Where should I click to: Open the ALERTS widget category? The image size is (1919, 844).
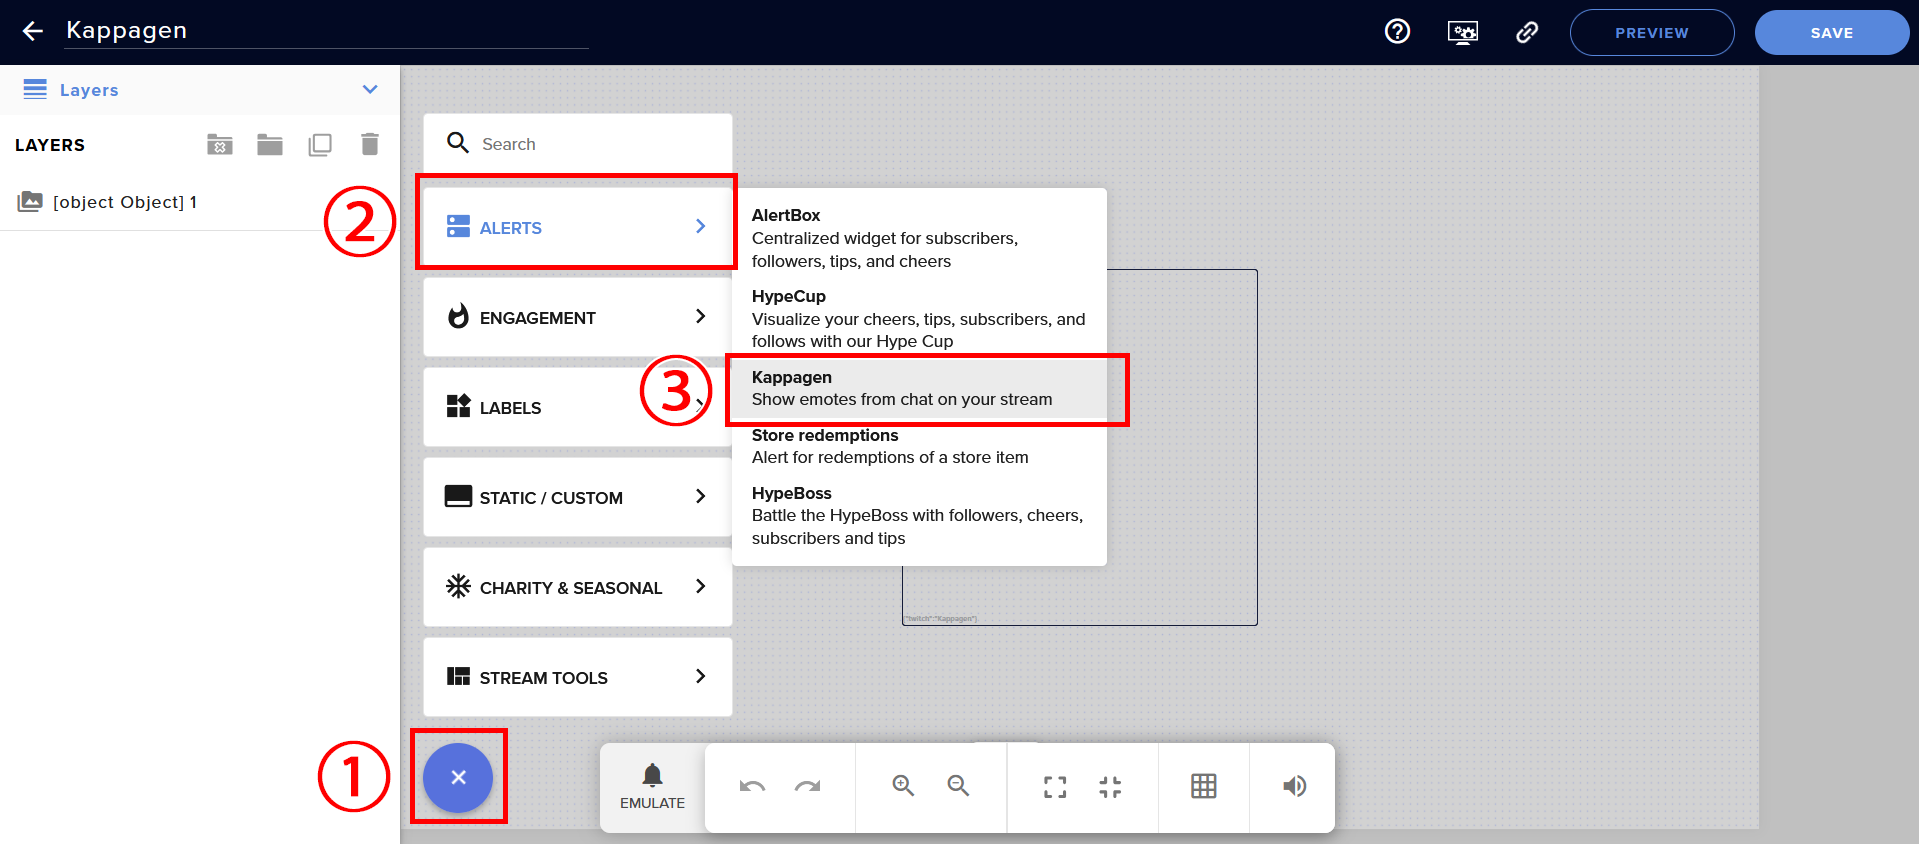[x=578, y=227]
